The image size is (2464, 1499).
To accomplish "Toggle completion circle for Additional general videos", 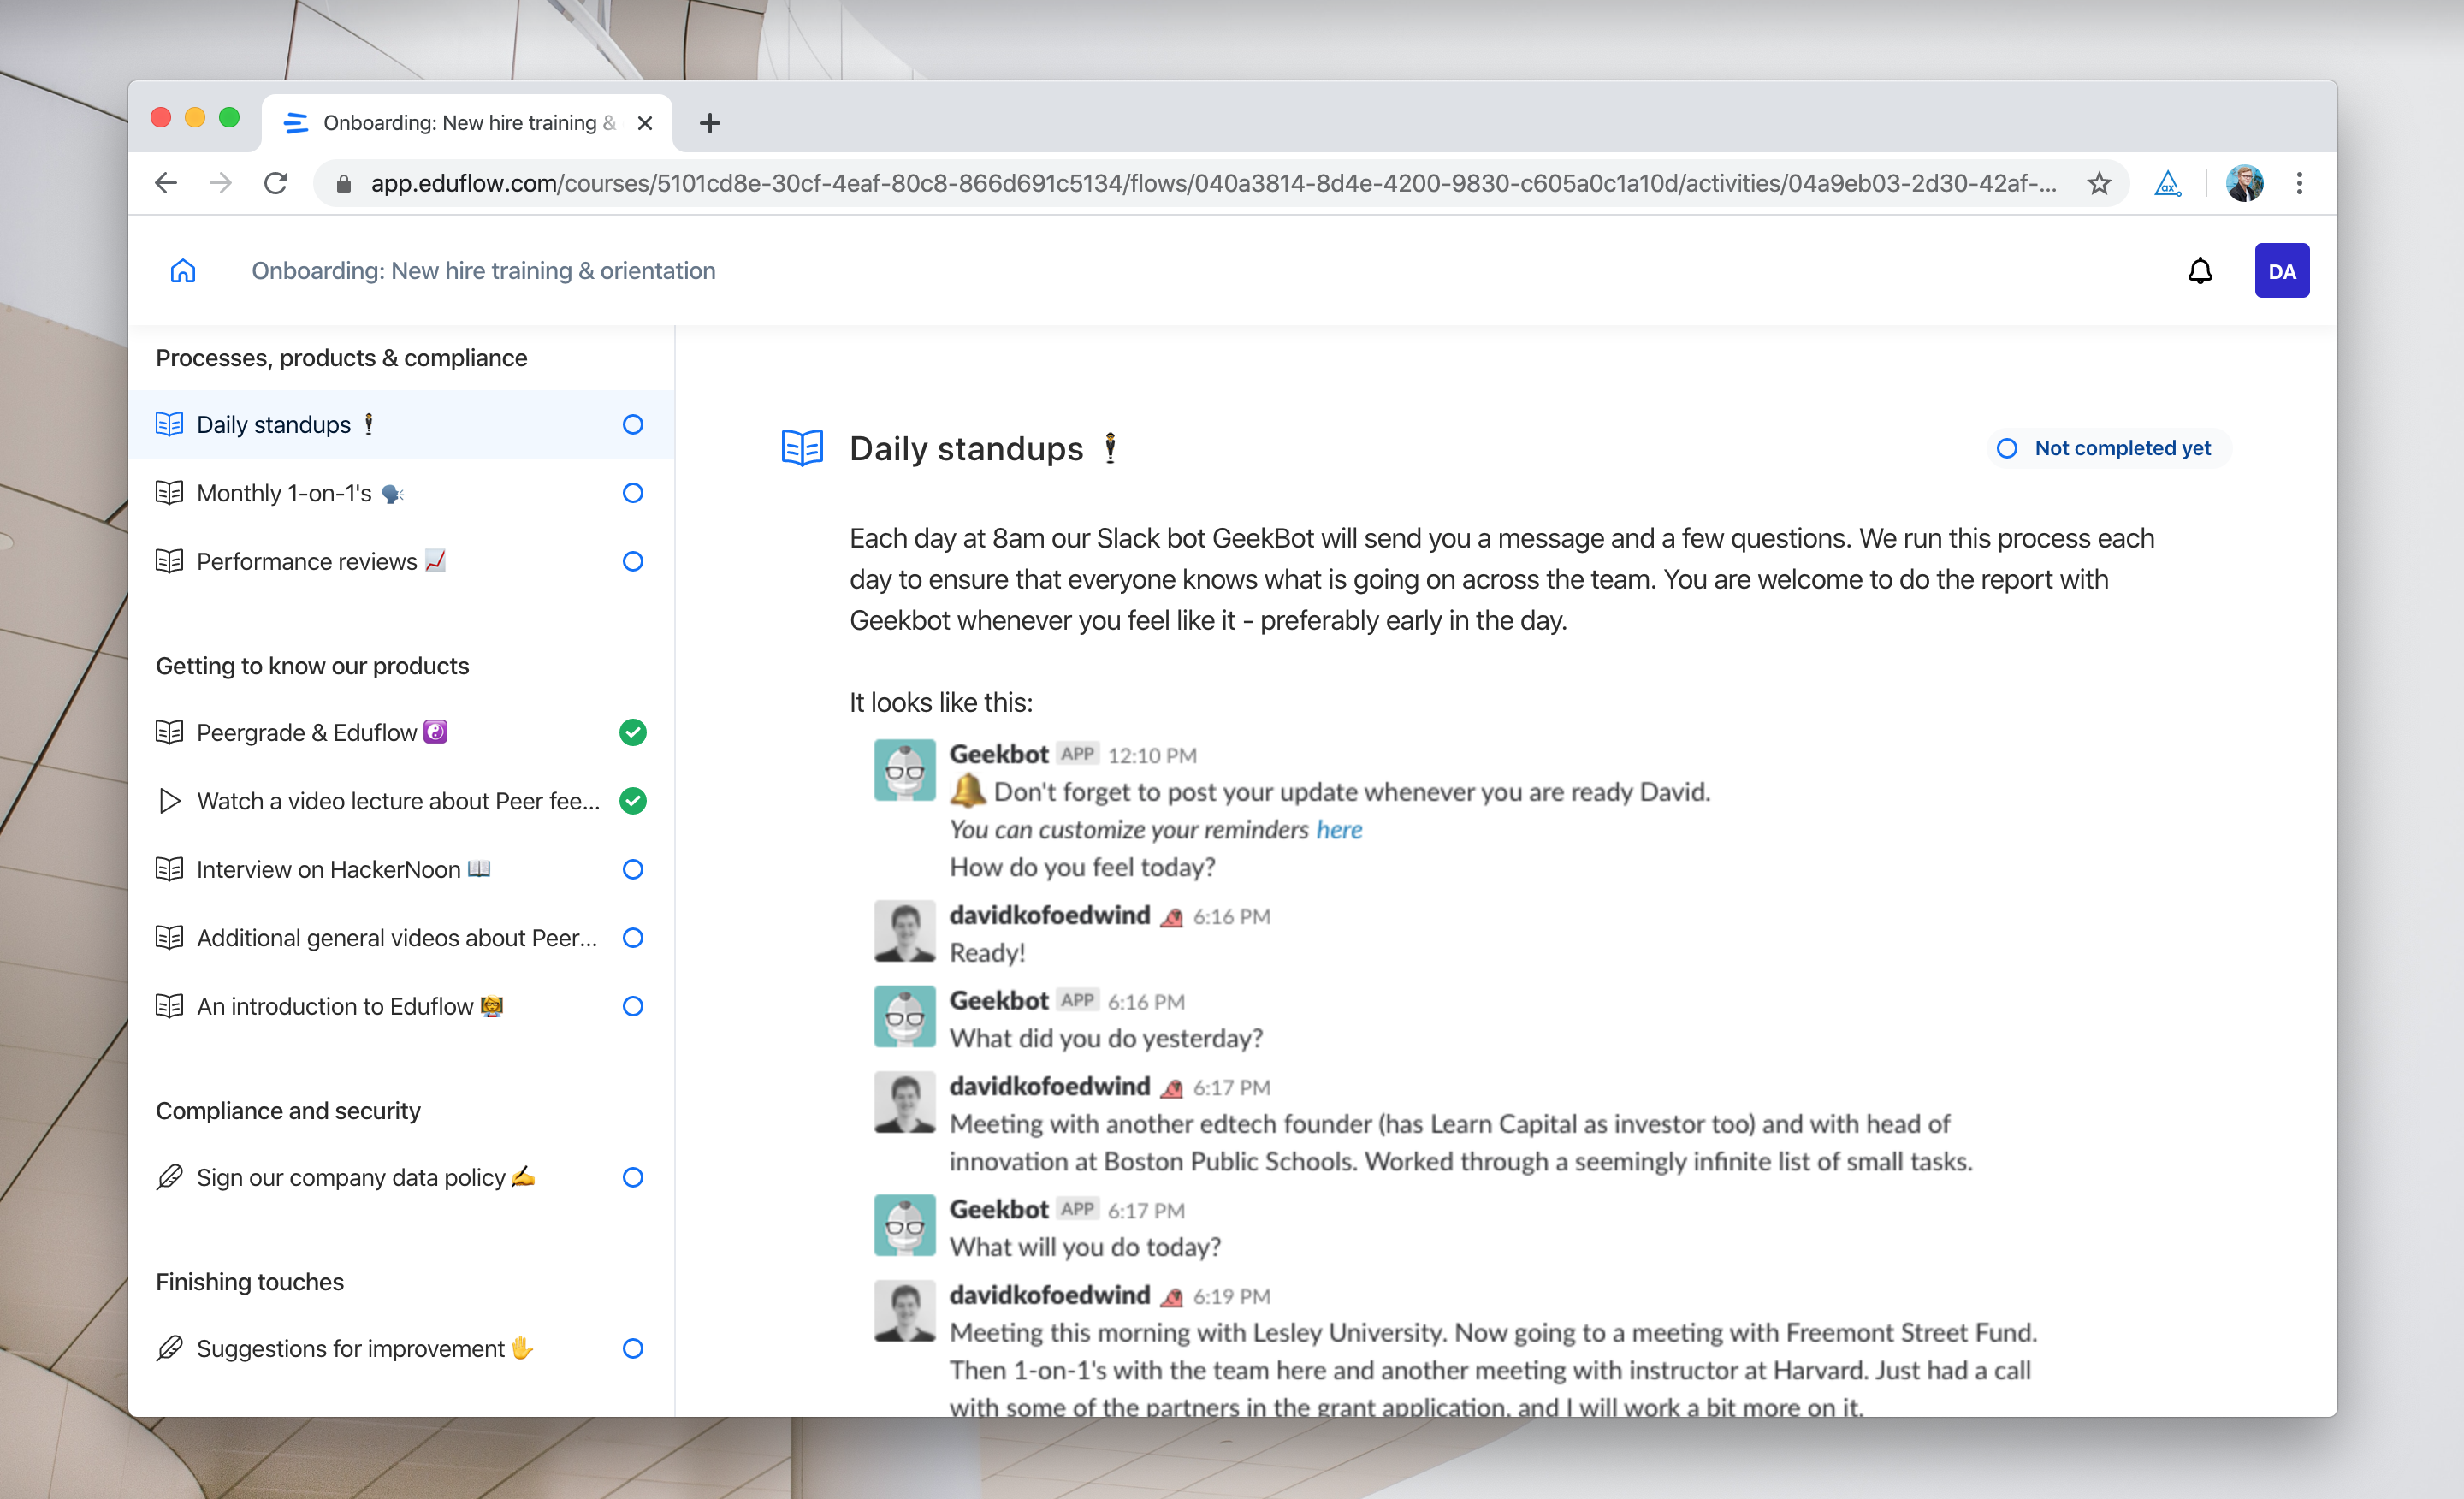I will [632, 937].
